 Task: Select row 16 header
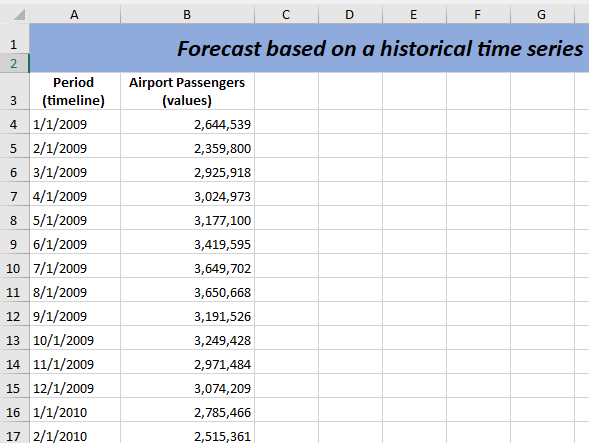[14, 410]
